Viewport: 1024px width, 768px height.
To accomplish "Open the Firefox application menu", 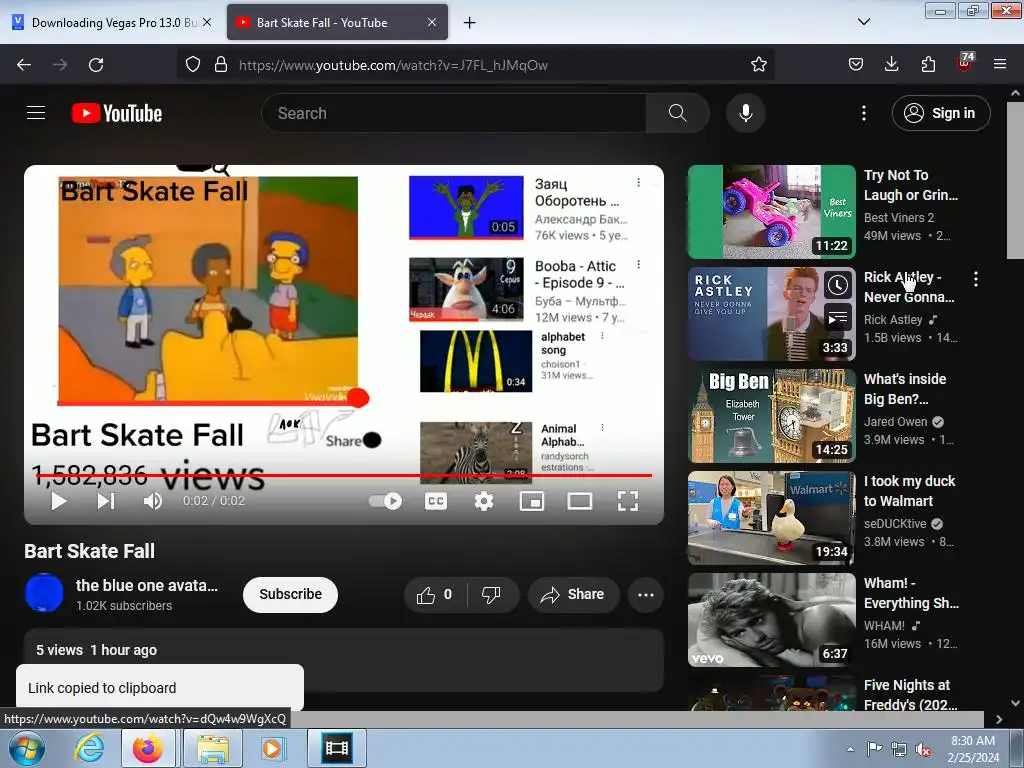I will [x=1000, y=65].
